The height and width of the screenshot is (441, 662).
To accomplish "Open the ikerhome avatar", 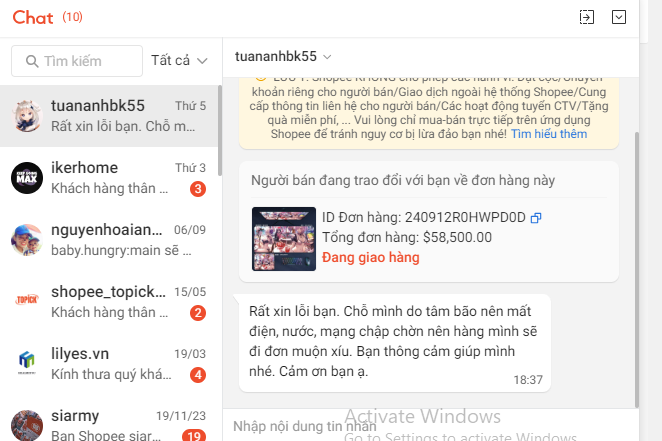I will point(27,178).
